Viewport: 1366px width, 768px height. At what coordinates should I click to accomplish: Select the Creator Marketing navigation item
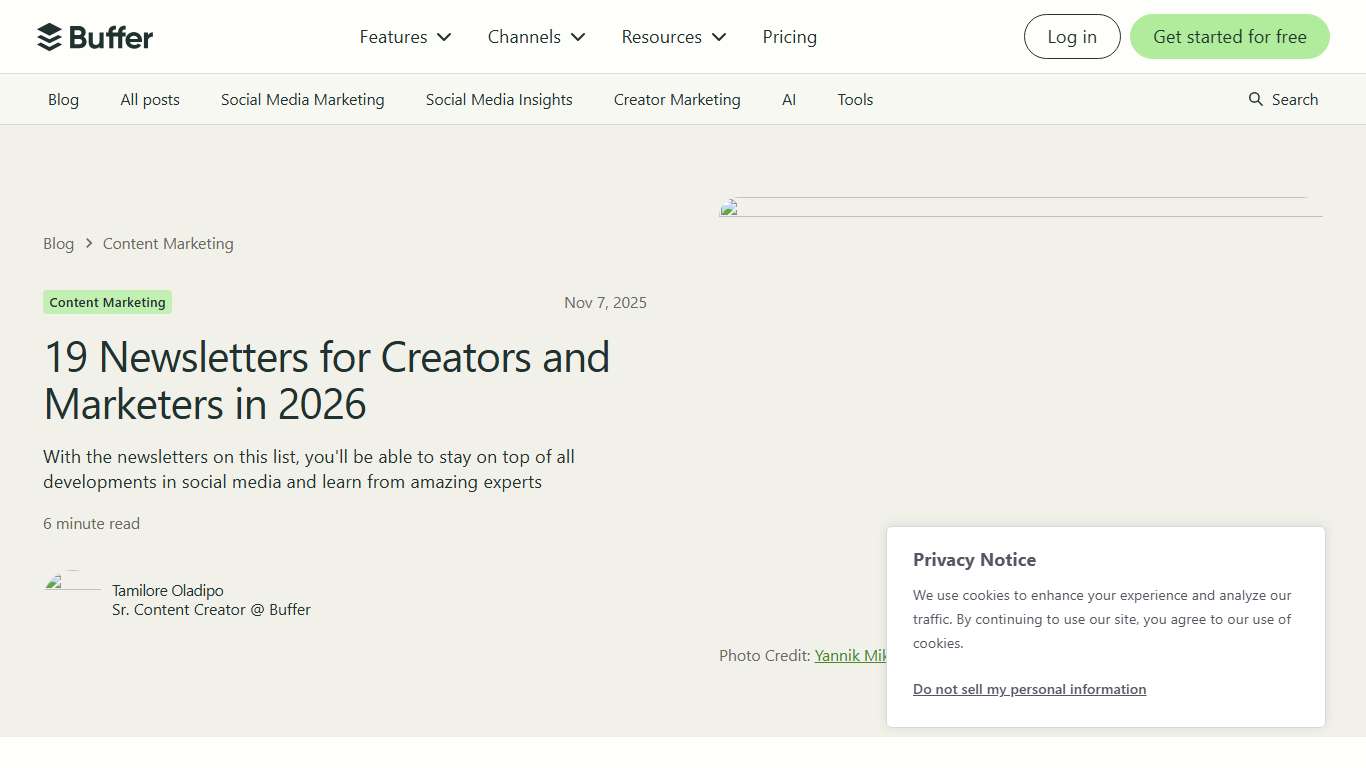tap(676, 99)
